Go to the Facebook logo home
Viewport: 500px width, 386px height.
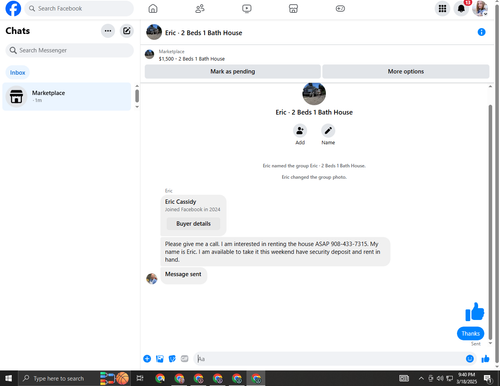click(x=13, y=8)
